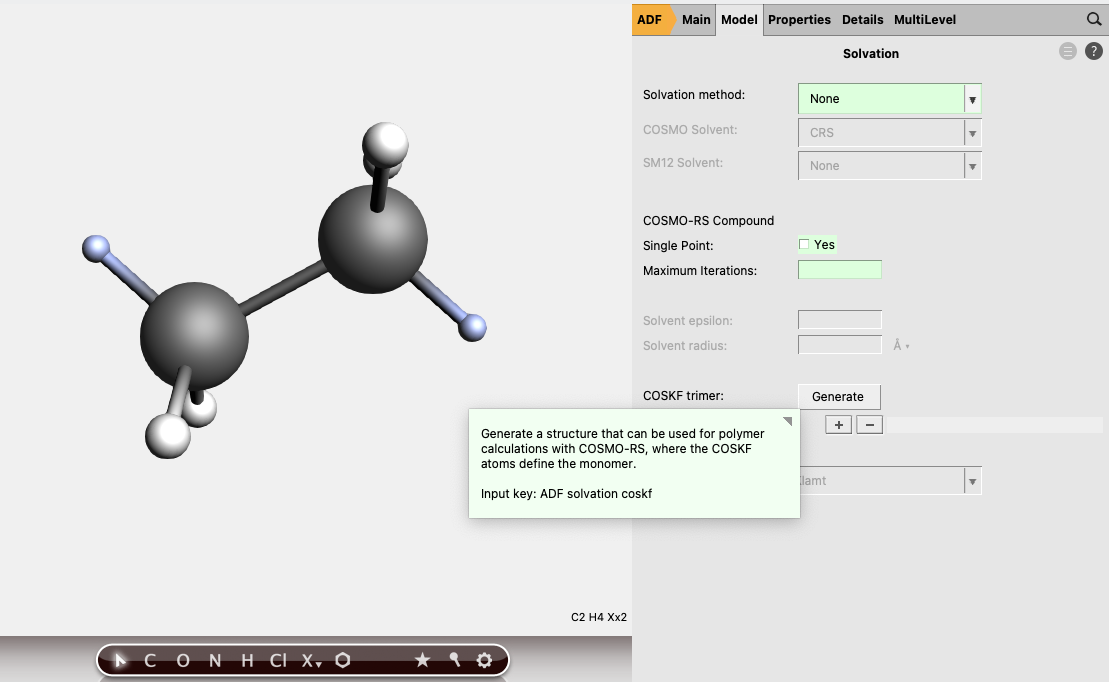Click the star icon in the toolbar
The image size is (1109, 682).
[x=422, y=660]
